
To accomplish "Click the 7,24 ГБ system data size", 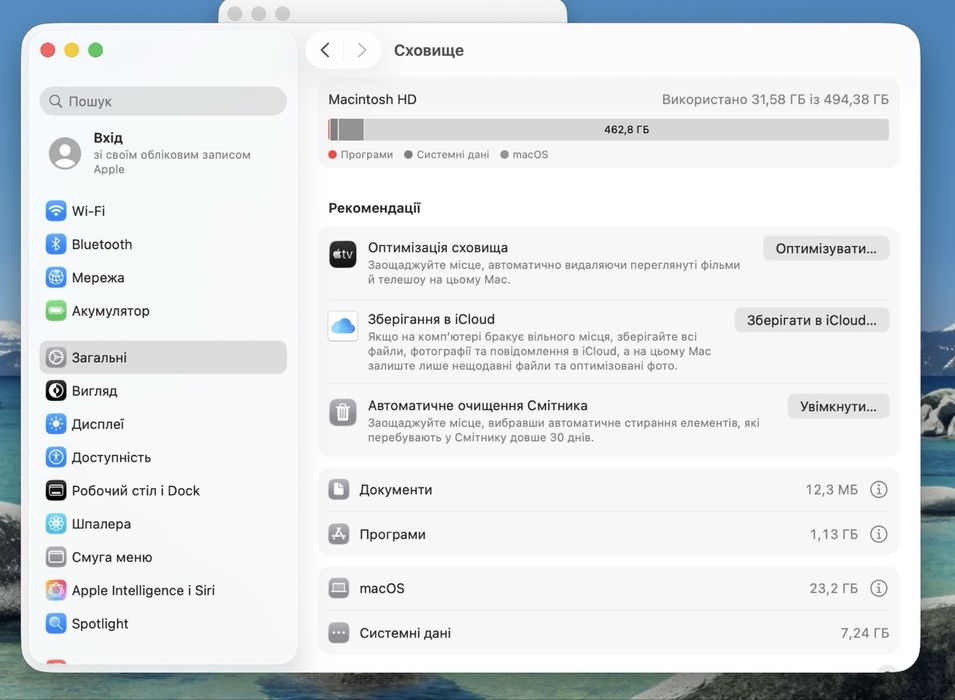I will coord(864,634).
